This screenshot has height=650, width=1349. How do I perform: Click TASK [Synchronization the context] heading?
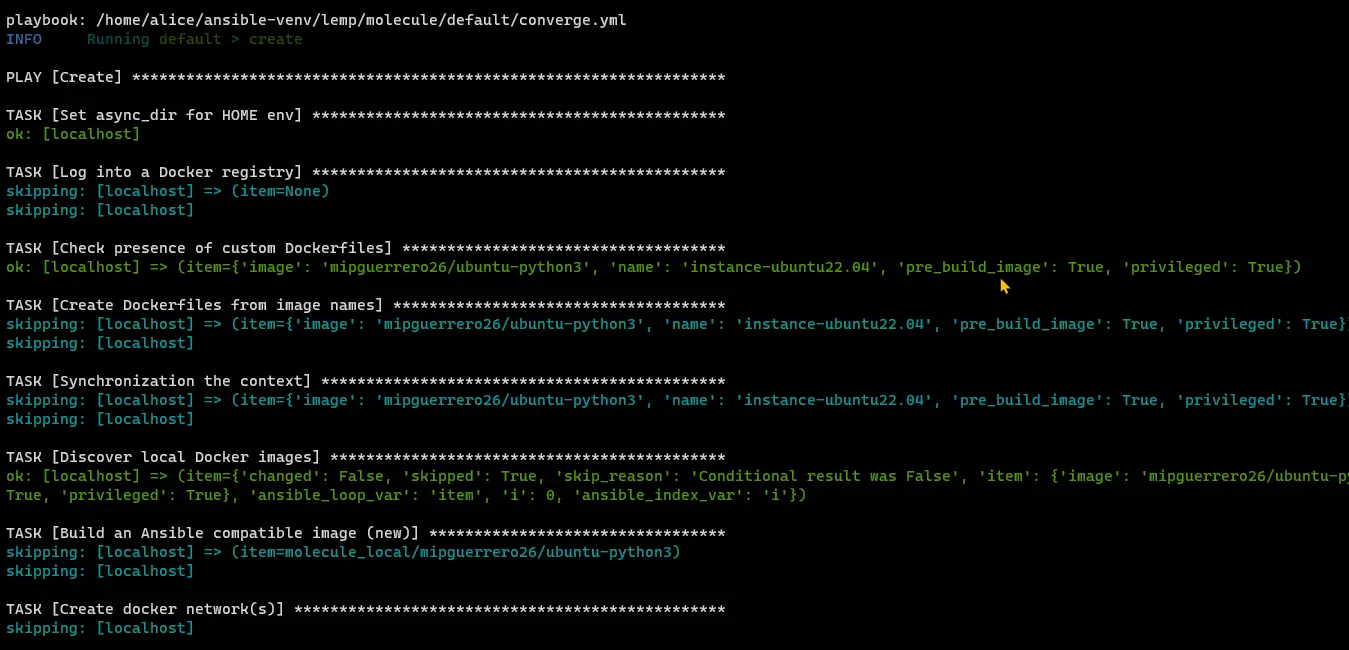pos(366,381)
